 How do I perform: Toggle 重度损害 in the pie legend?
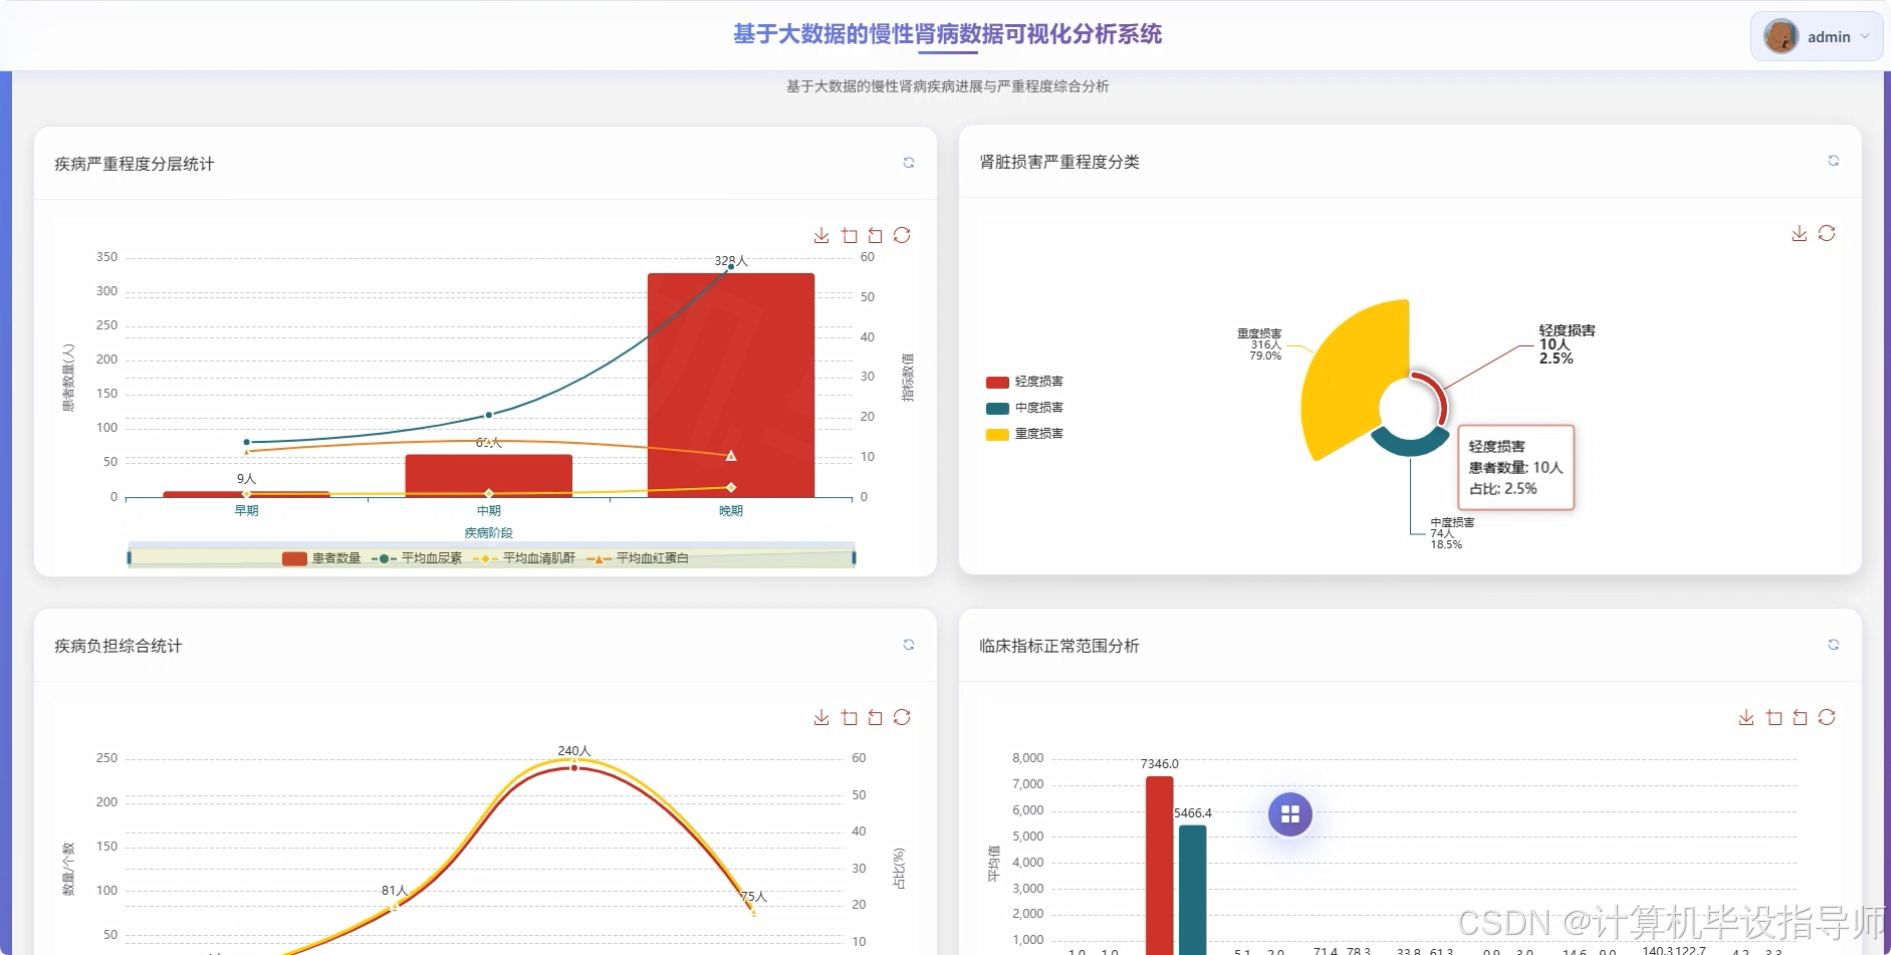pyautogui.click(x=1024, y=433)
